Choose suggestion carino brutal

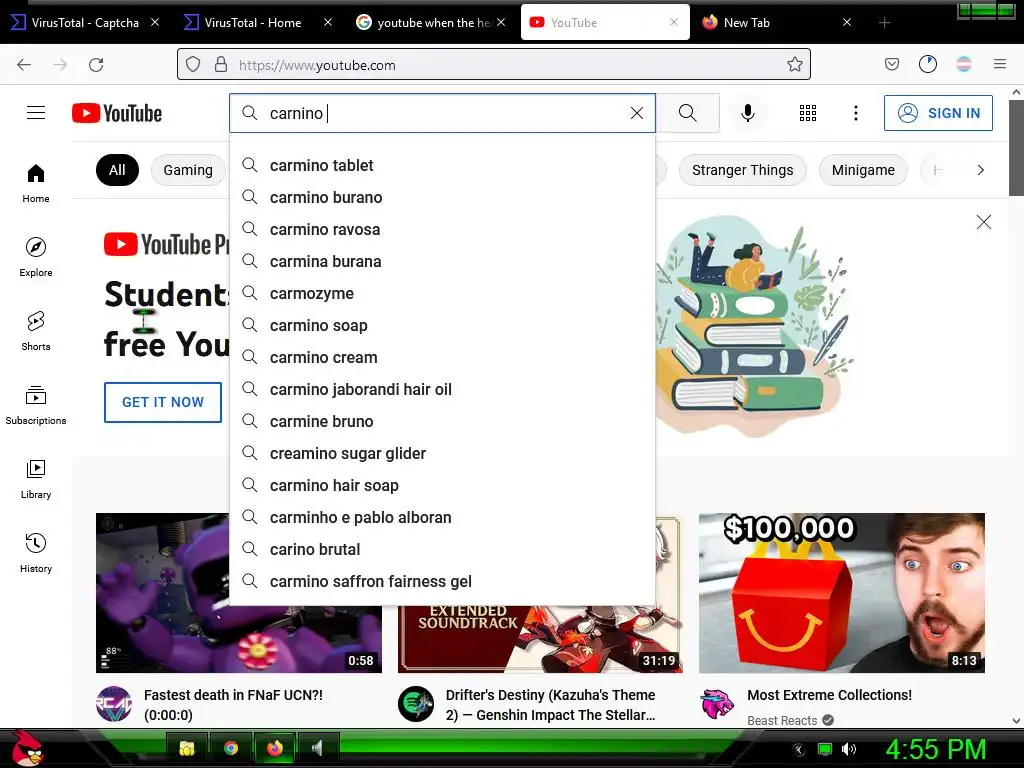(x=442, y=549)
